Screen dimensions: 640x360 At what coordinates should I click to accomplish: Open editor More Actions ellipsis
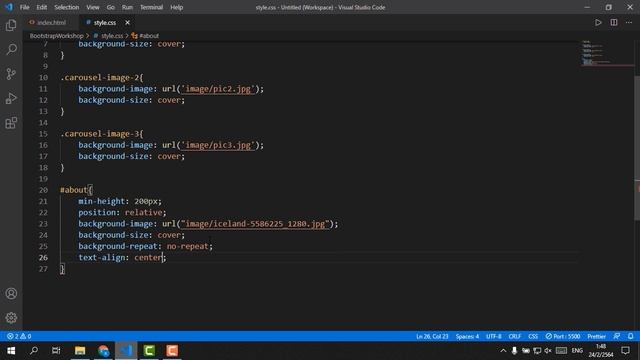[629, 22]
